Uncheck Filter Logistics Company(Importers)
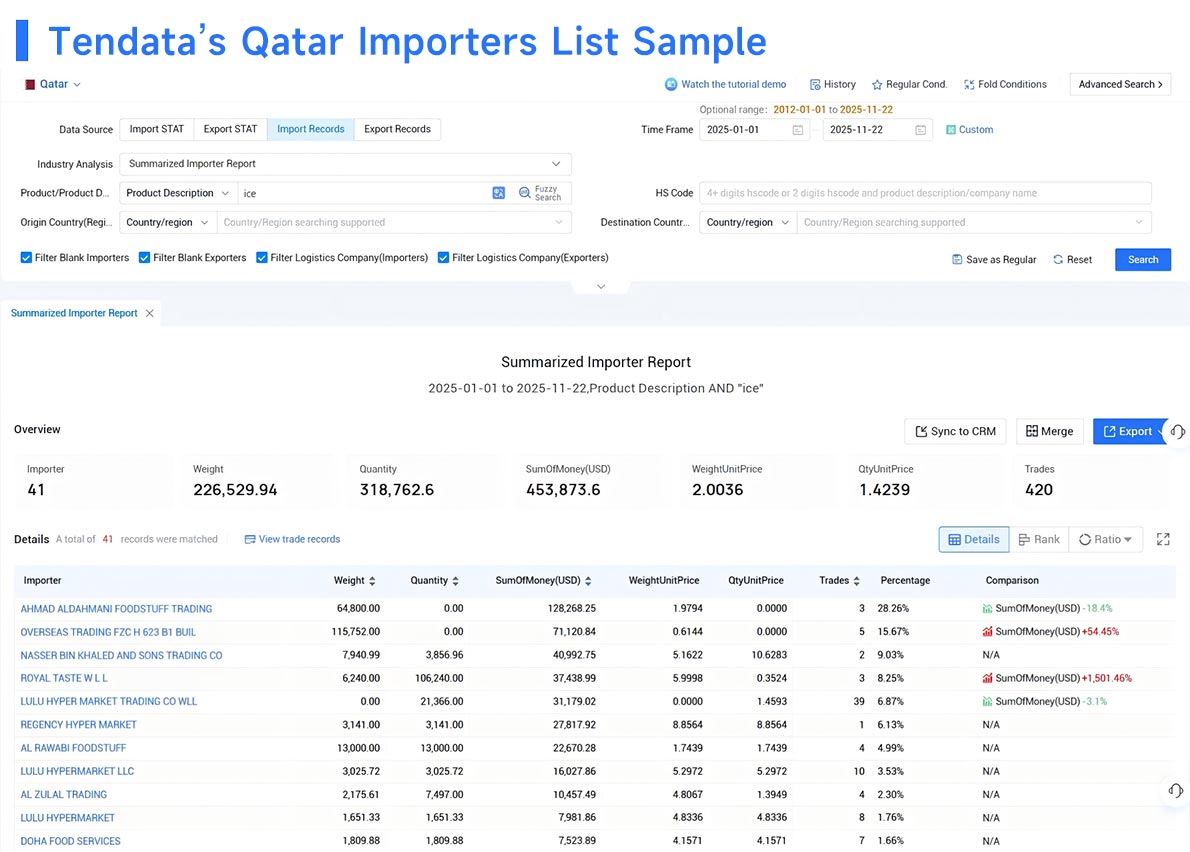 pos(262,258)
